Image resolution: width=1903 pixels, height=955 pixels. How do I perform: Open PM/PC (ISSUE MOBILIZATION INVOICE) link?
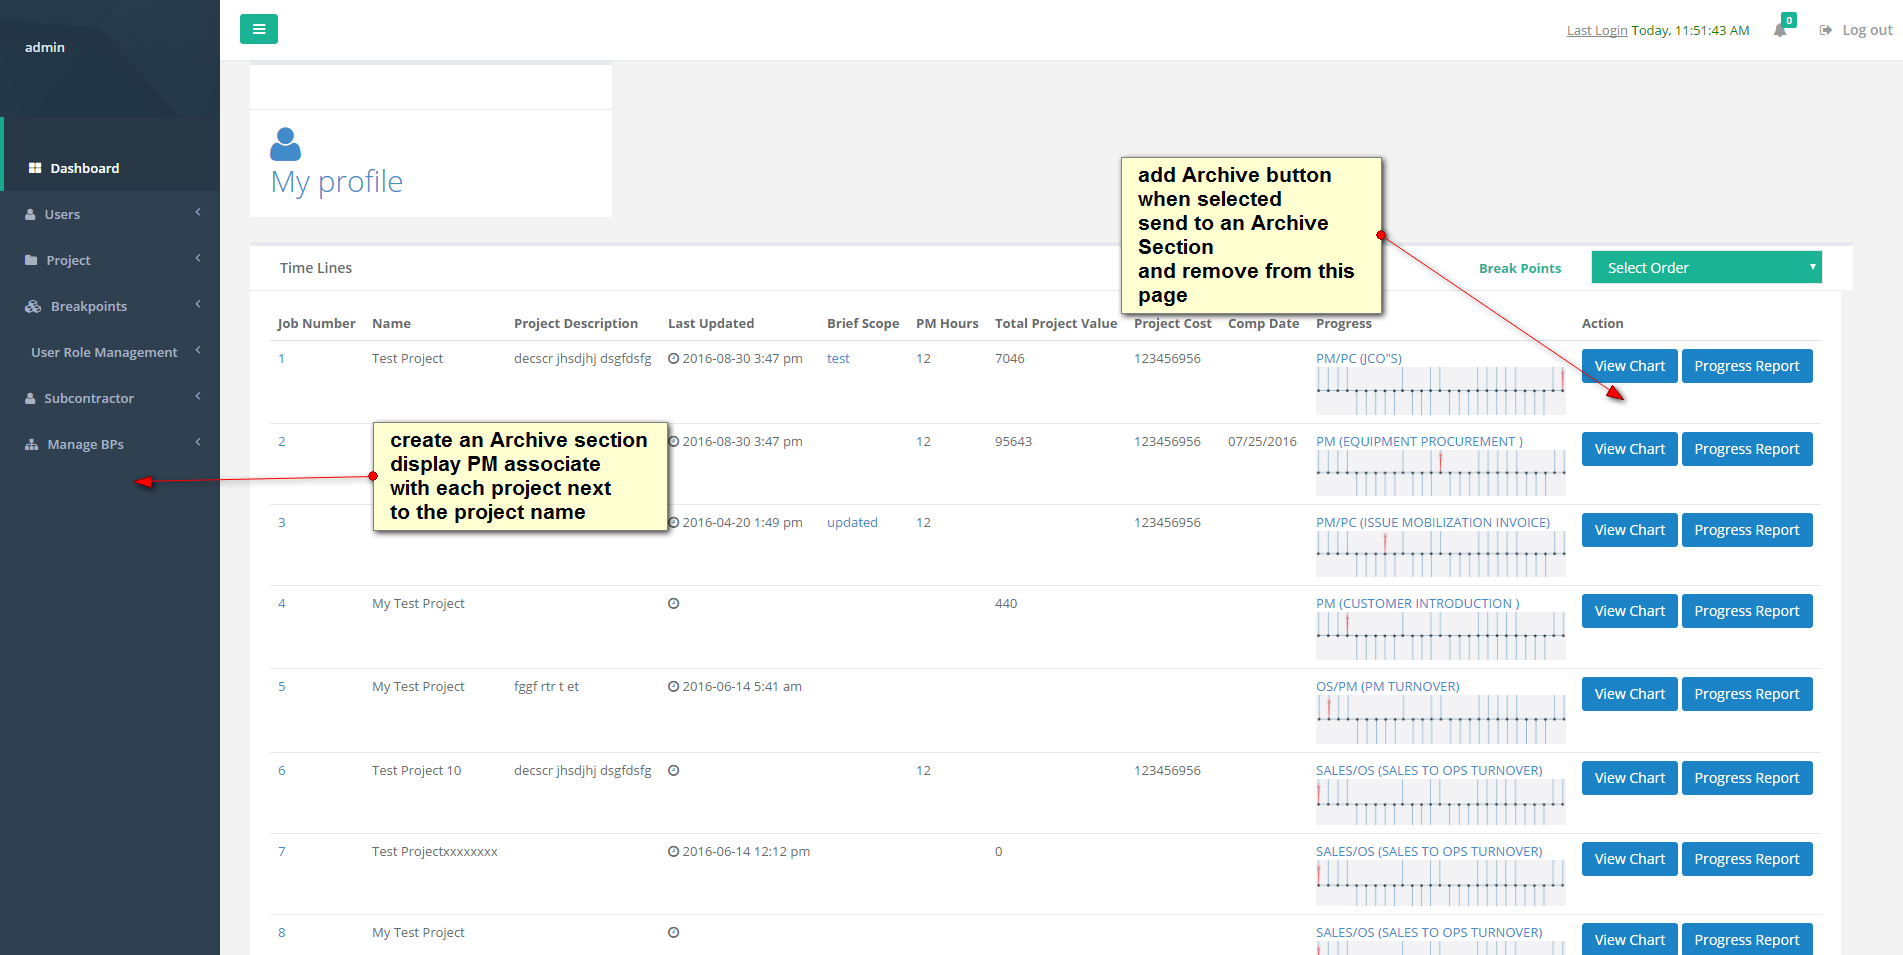1433,522
